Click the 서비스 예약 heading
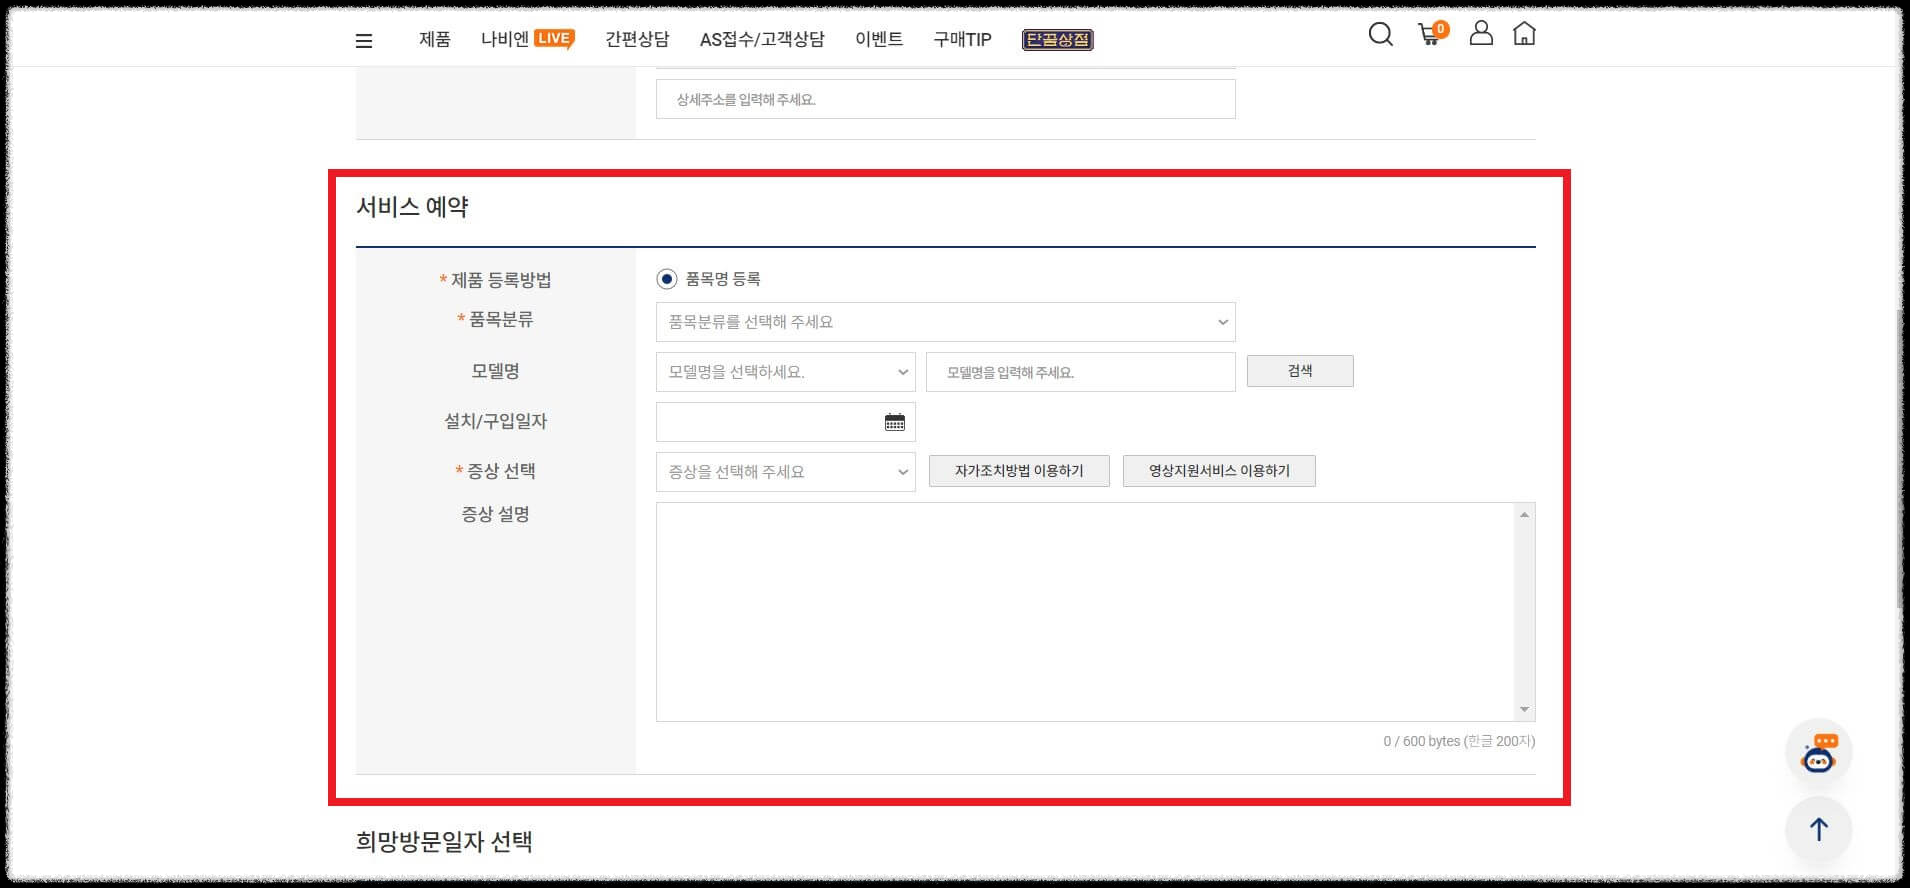Image resolution: width=1910 pixels, height=888 pixels. [x=412, y=207]
